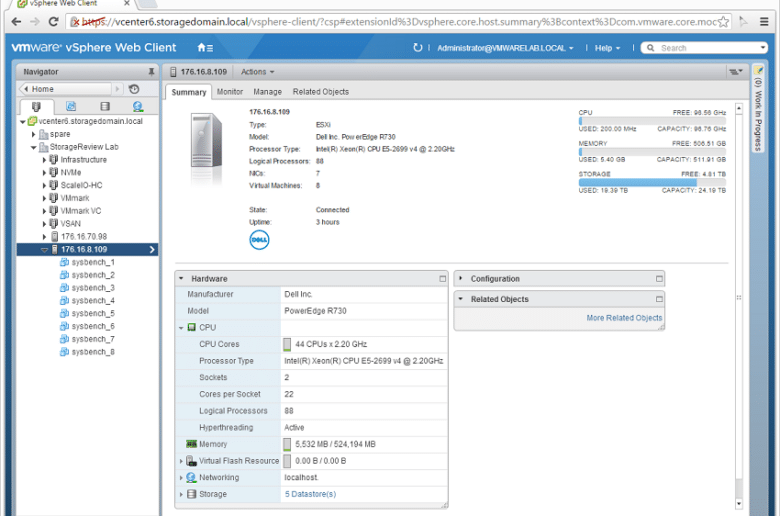Click the Networking row icon in Hardware
The image size is (780, 516).
point(191,477)
